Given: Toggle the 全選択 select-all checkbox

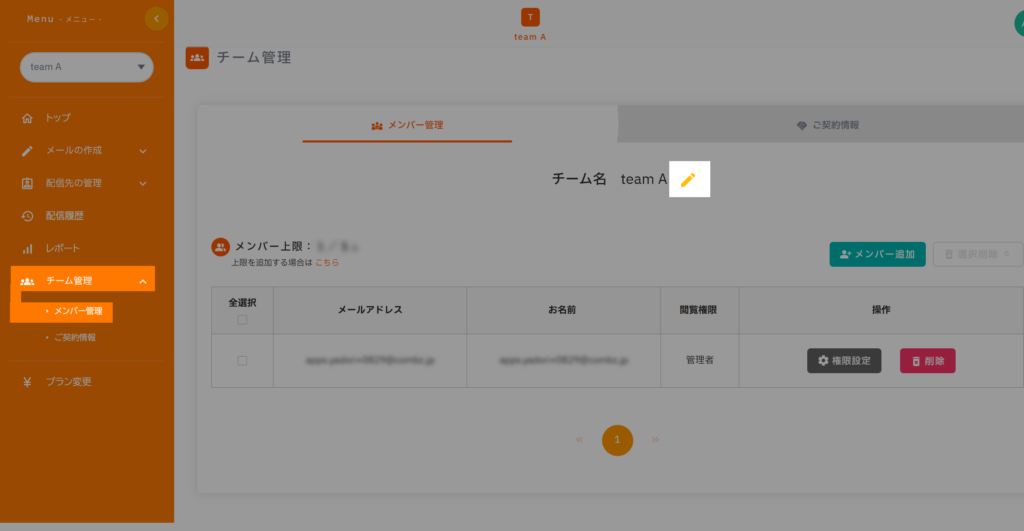Looking at the screenshot, I should pos(242,320).
